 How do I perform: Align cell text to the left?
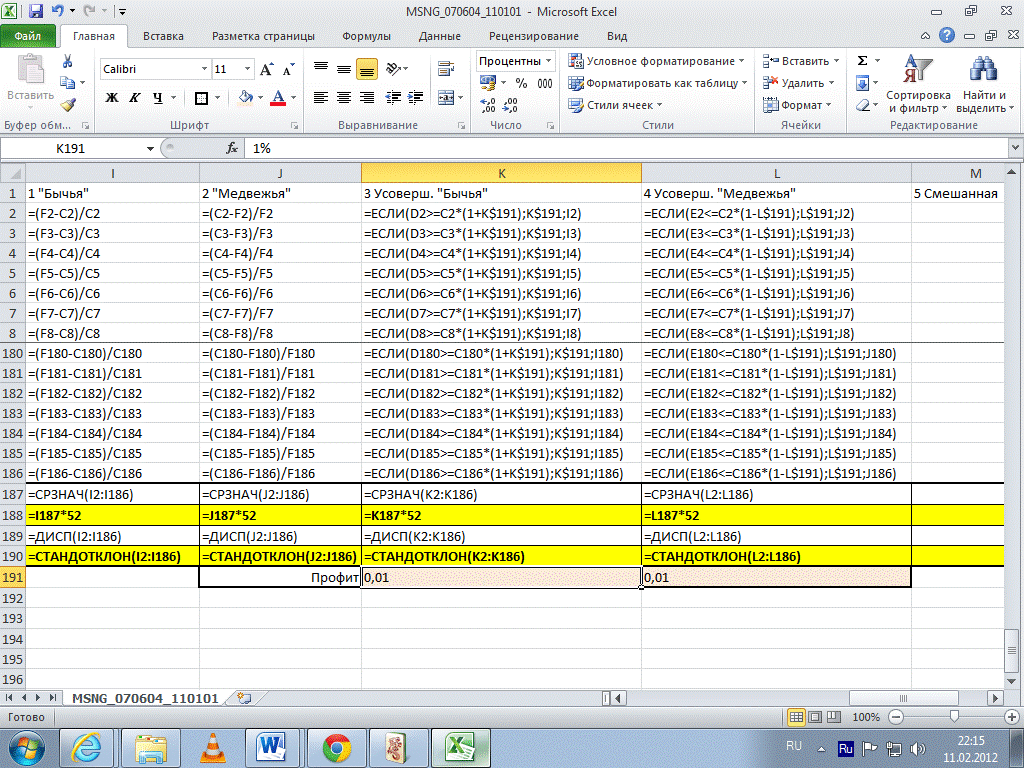click(x=321, y=98)
